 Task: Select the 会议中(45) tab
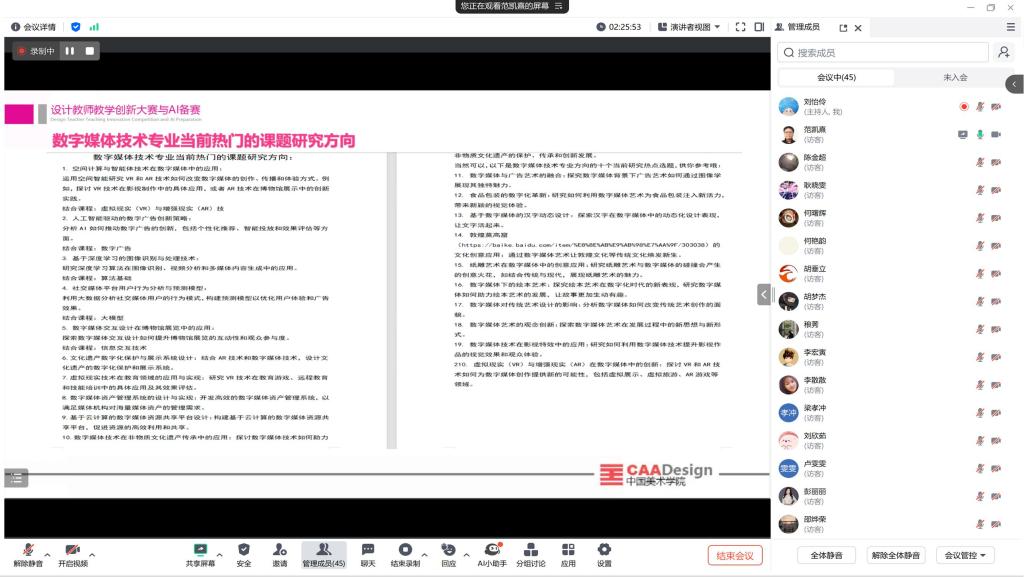pyautogui.click(x=836, y=77)
